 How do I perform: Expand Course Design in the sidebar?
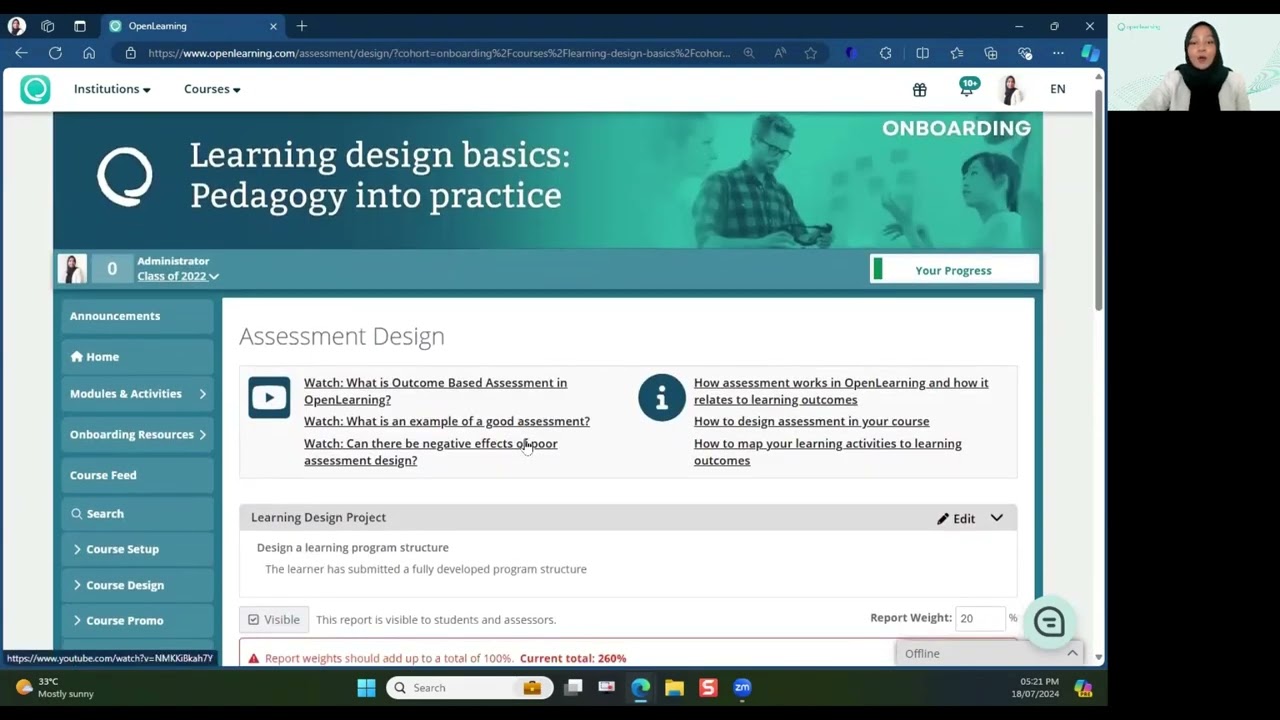pos(138,585)
